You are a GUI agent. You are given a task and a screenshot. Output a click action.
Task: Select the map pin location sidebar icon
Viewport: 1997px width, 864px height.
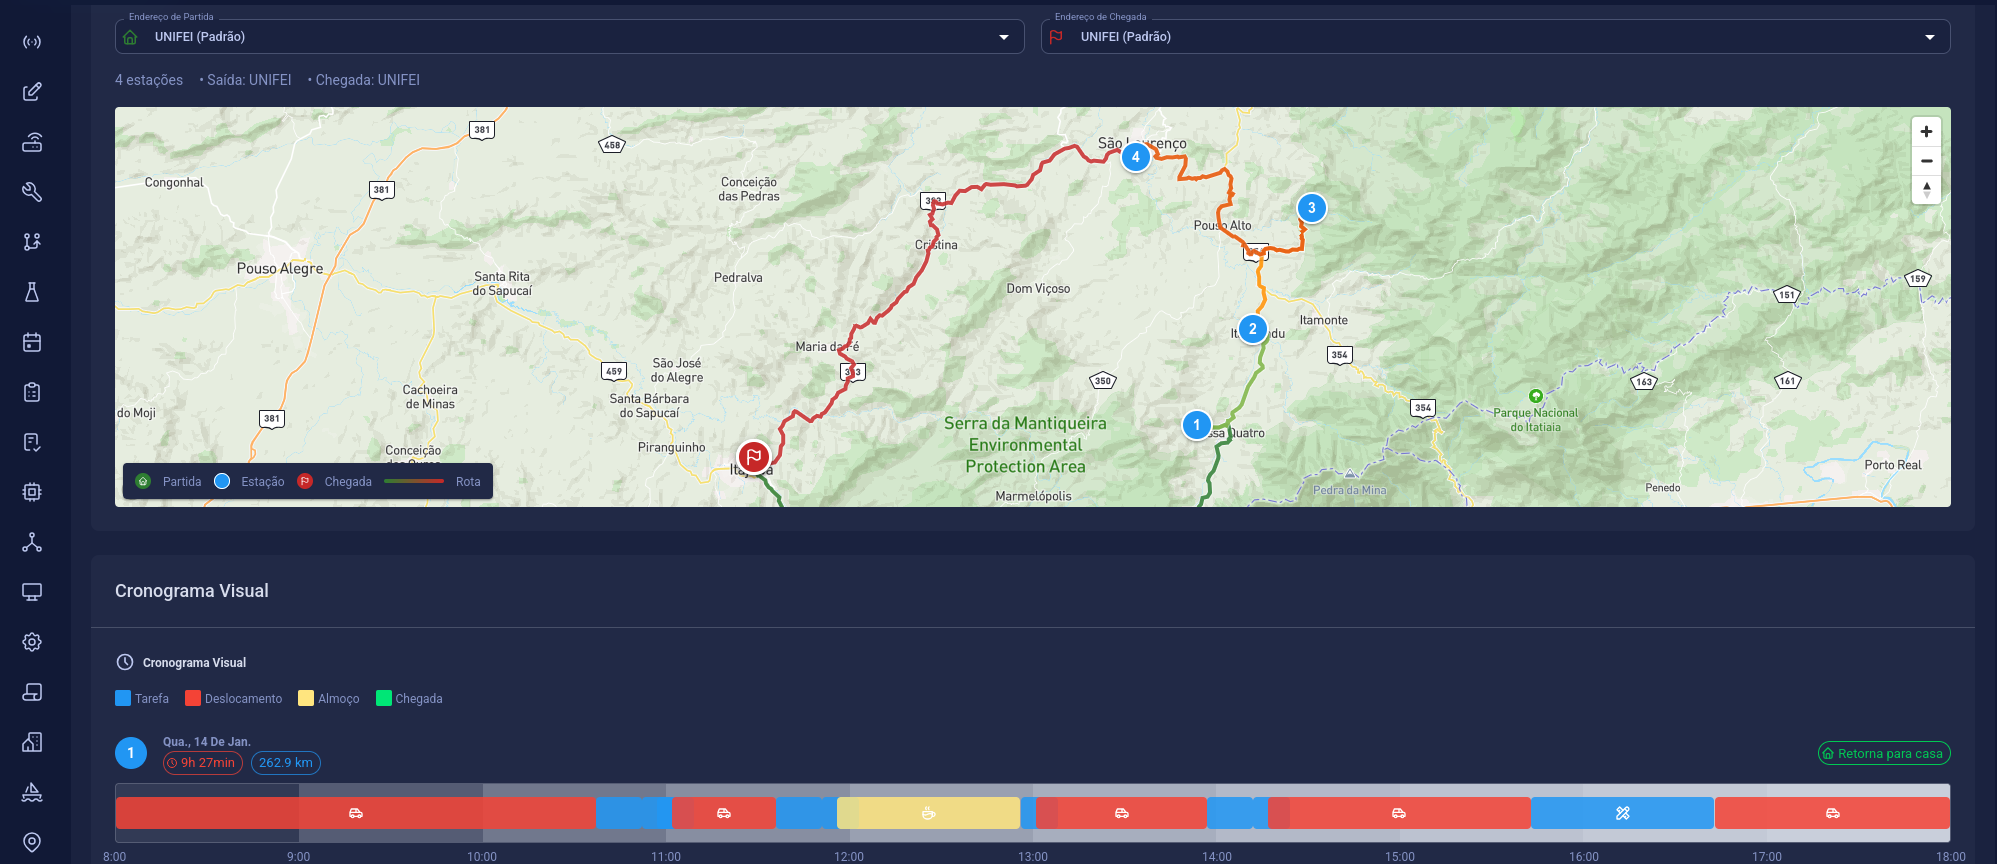(32, 842)
